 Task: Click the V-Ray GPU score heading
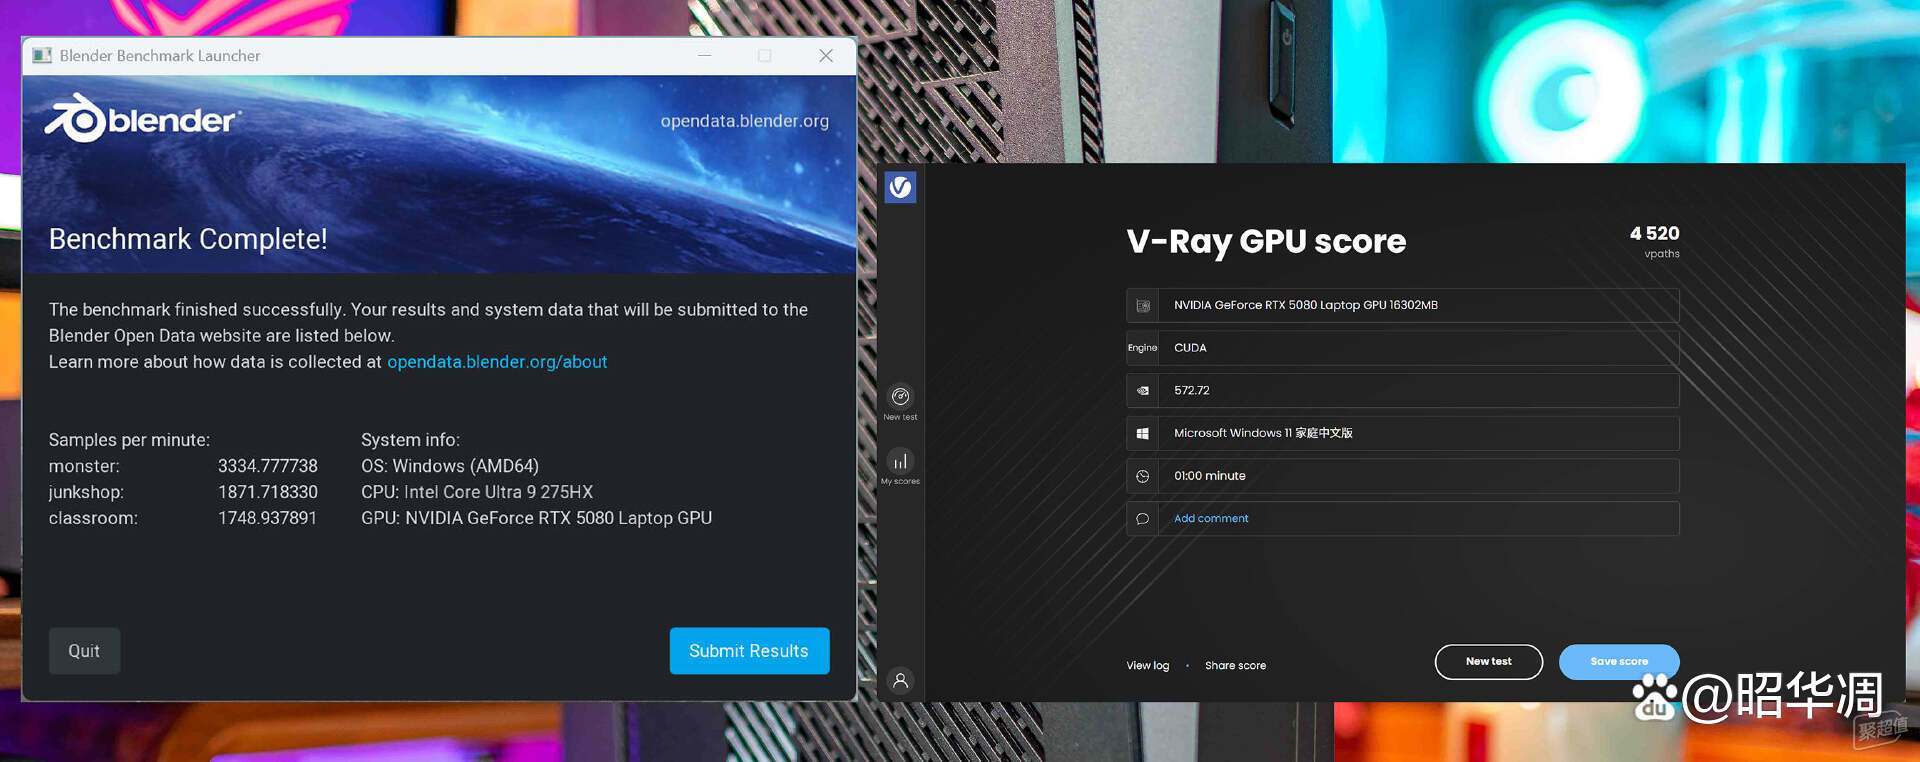click(x=1266, y=242)
